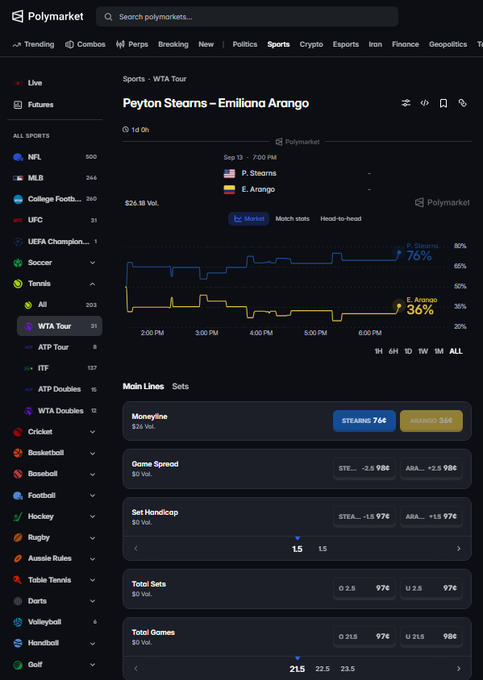Click the search magnifier icon
Screen dimensions: 483x680
tap(108, 17)
